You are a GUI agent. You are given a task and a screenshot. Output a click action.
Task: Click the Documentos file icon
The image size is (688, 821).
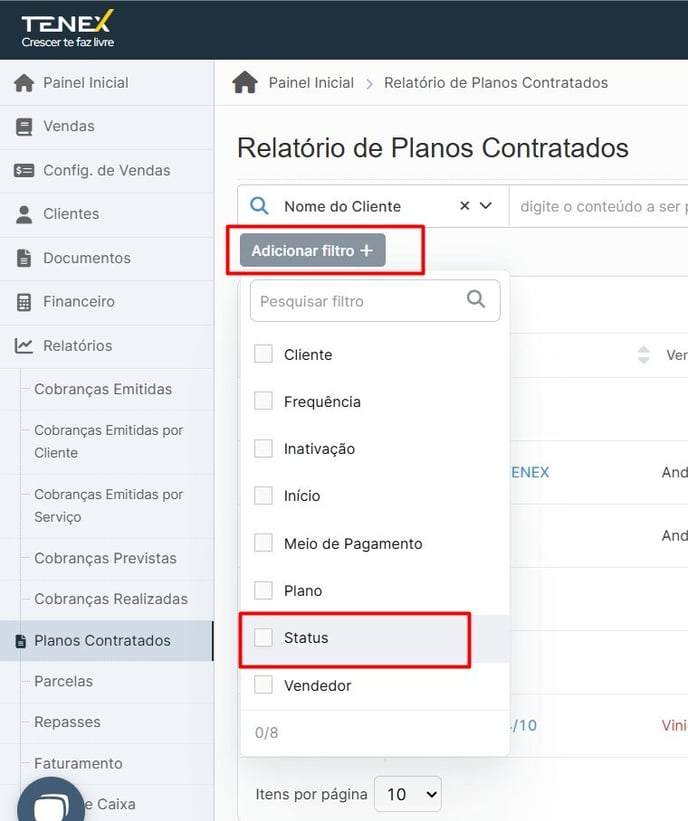[x=24, y=258]
